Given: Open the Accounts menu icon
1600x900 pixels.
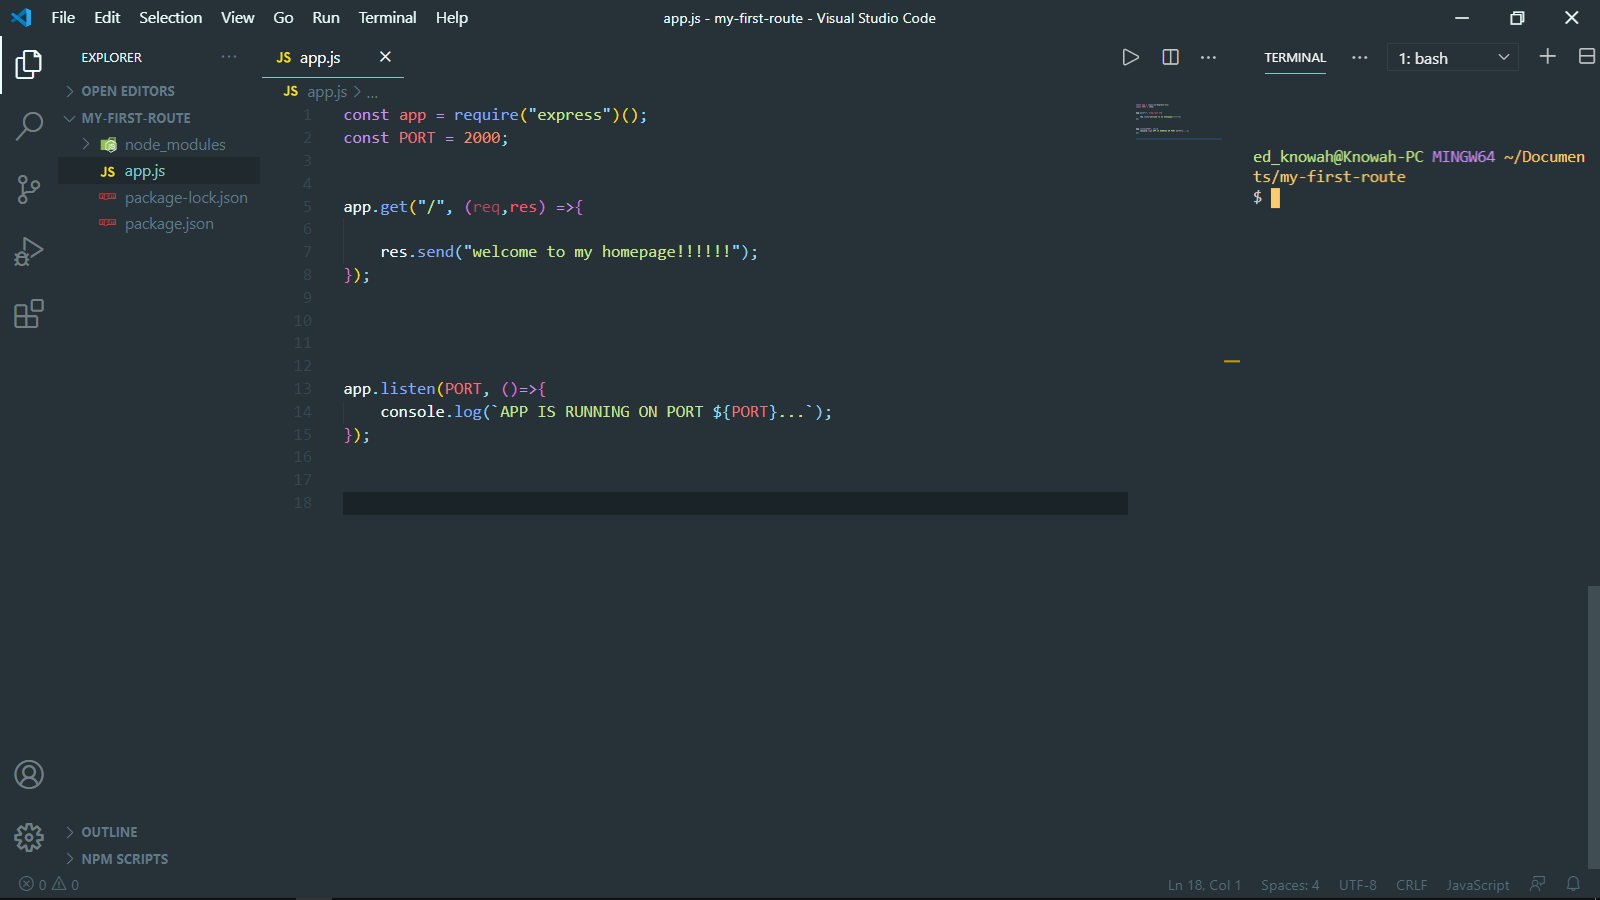Looking at the screenshot, I should tap(29, 775).
